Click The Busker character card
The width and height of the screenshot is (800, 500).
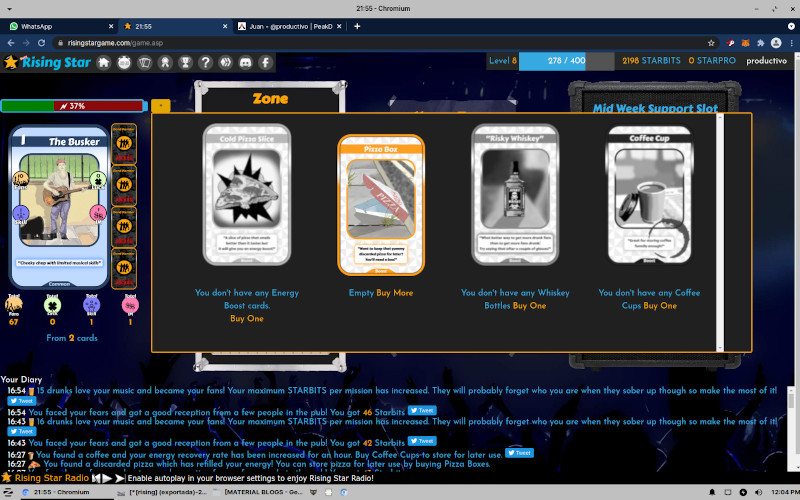[x=59, y=207]
